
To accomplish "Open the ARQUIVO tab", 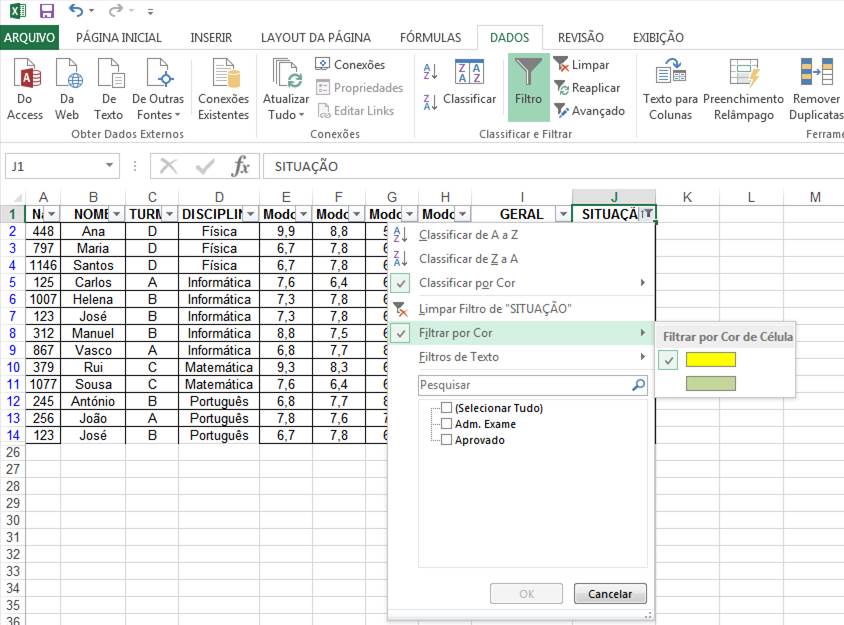I will click(29, 38).
